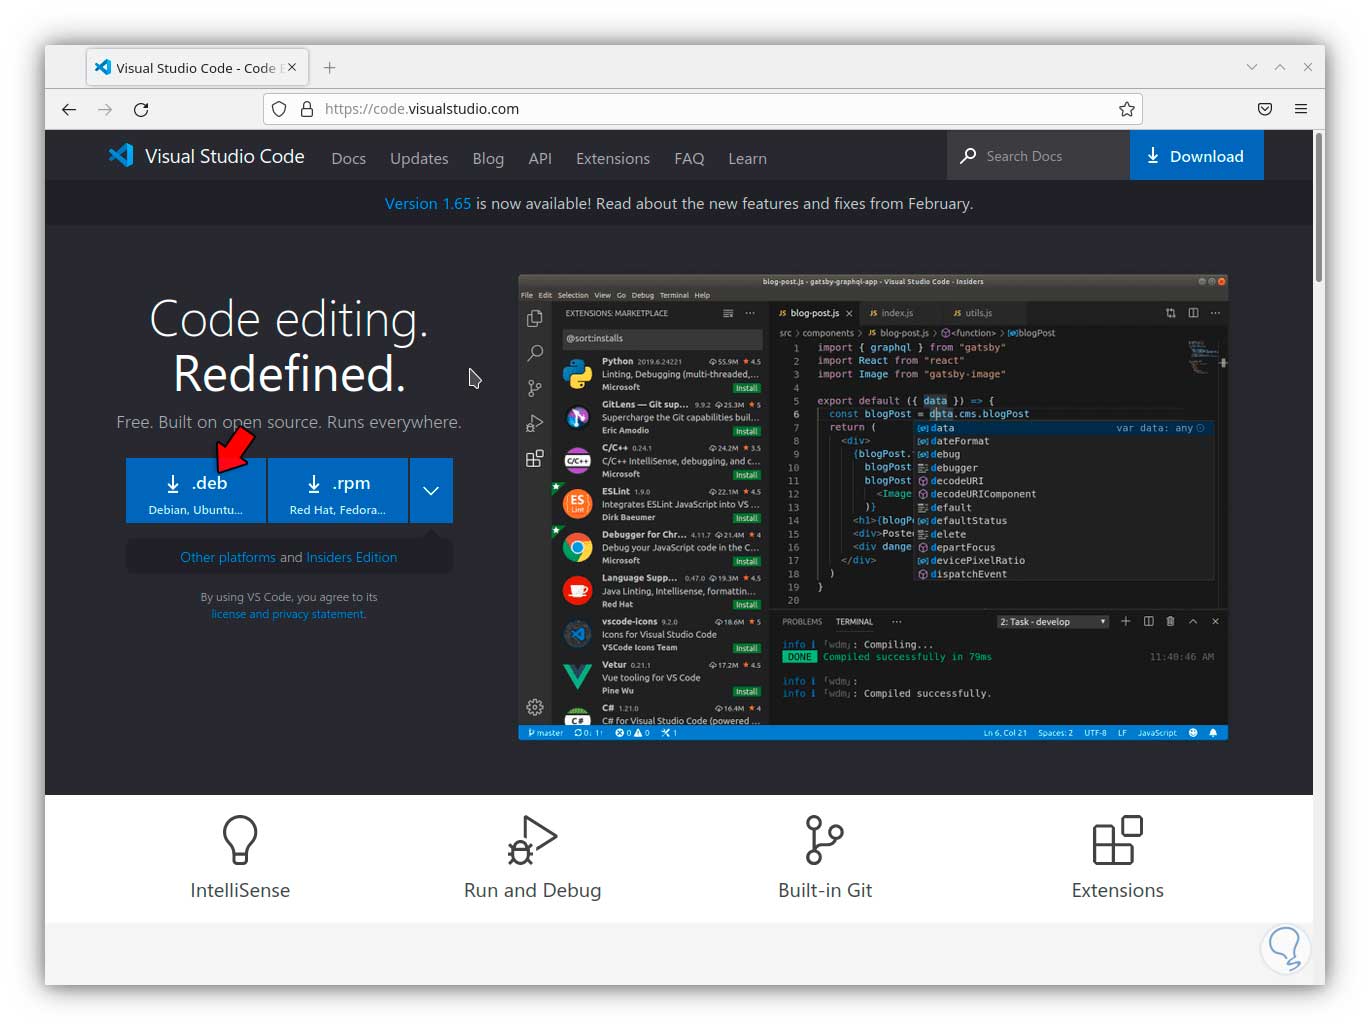Screen dimensions: 1370x1030
Task: Click the IntelliSense lightbulb icon
Action: [x=240, y=840]
